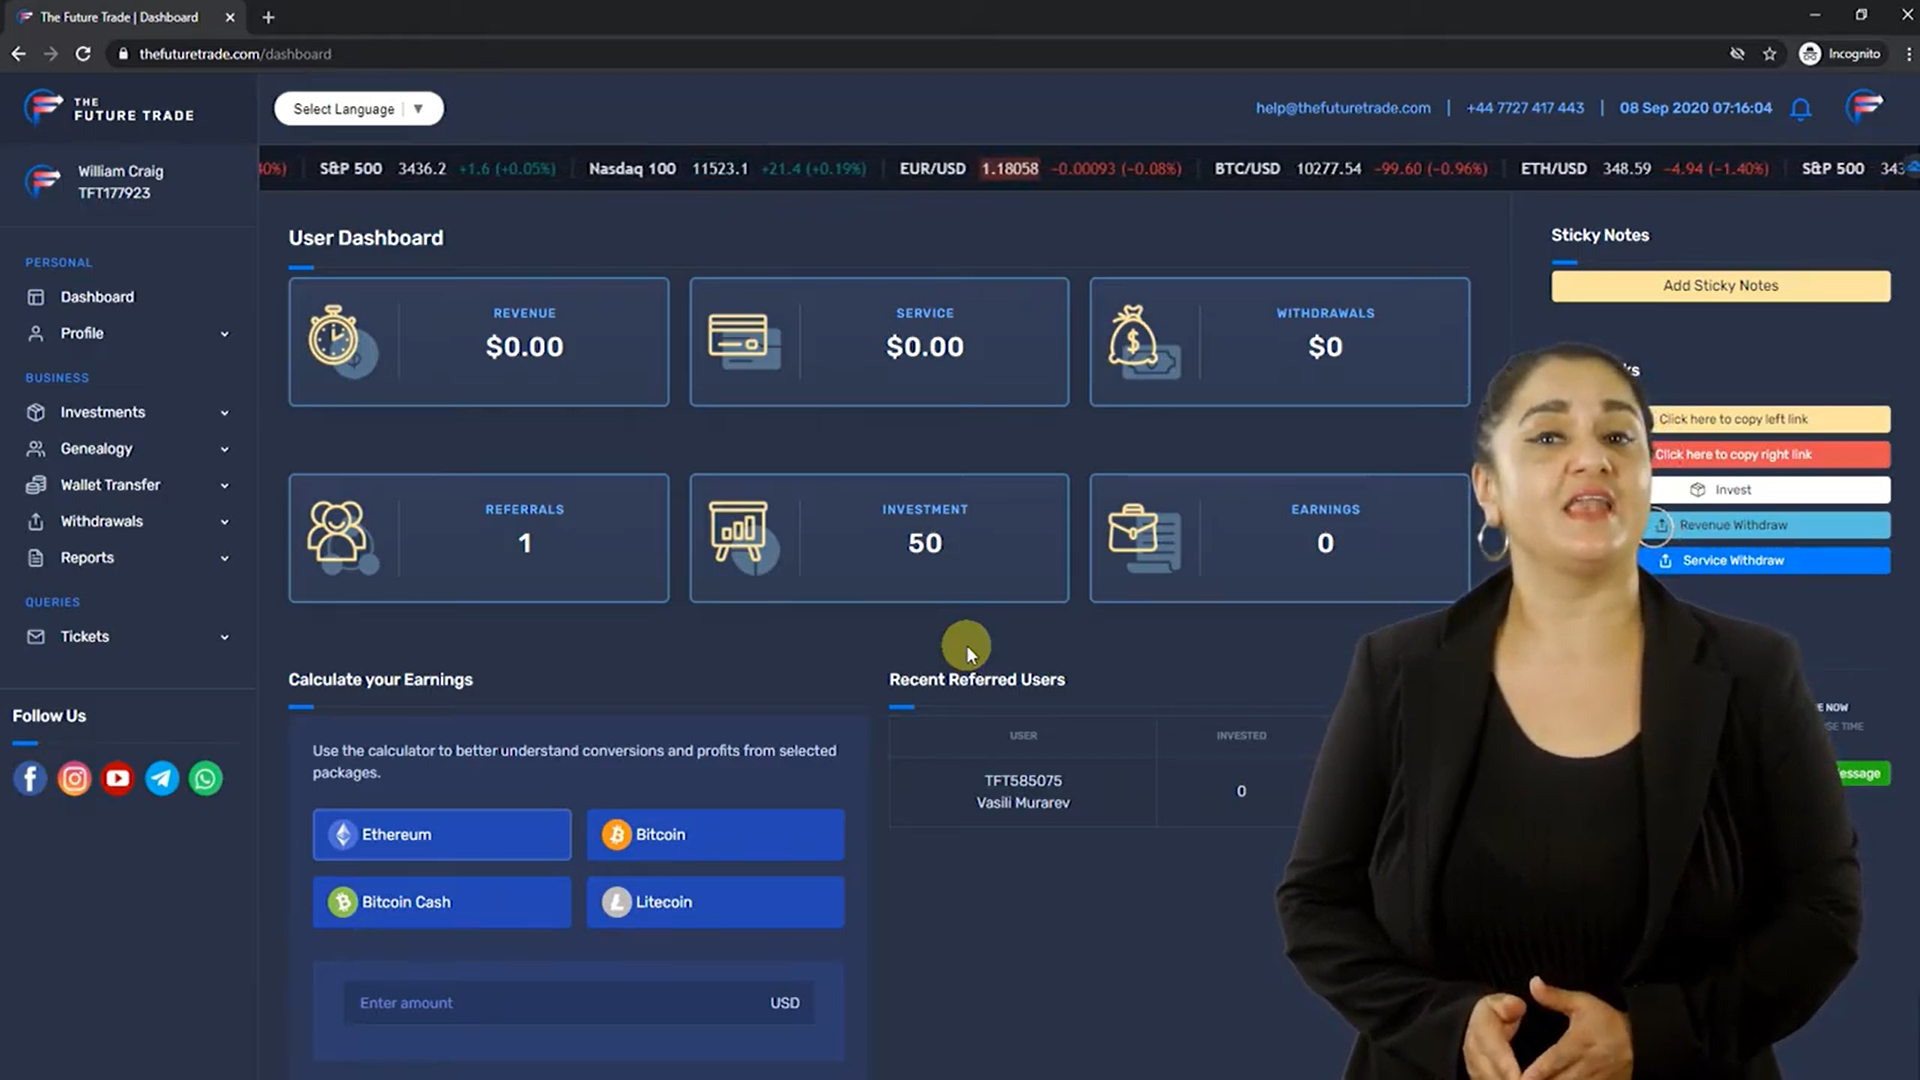Click here to copy left link
The width and height of the screenshot is (1920, 1080).
click(x=1768, y=419)
